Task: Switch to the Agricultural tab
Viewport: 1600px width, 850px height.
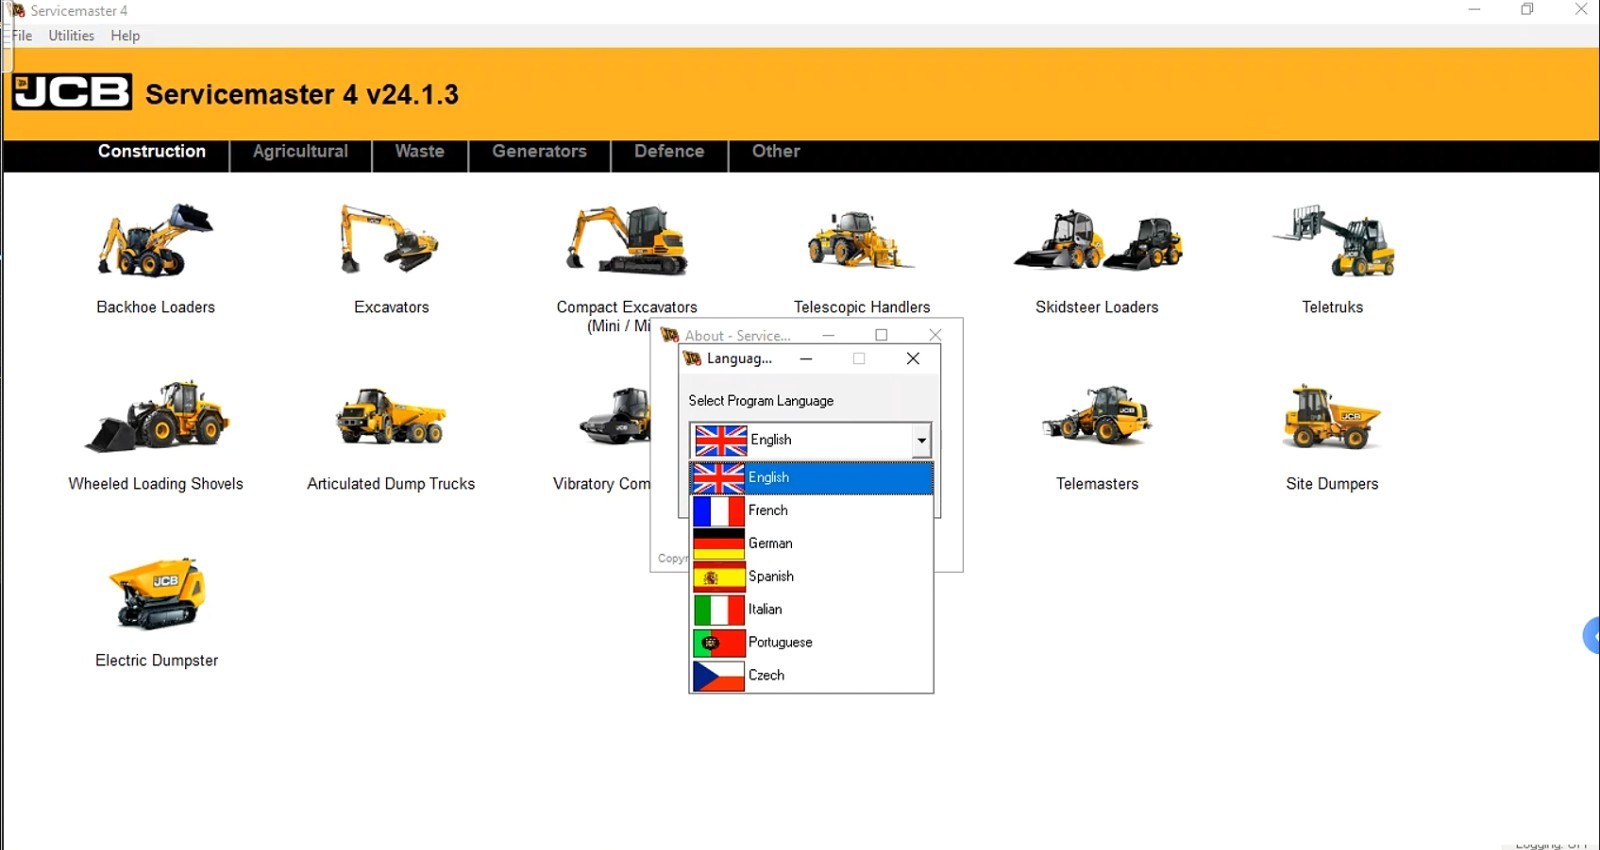Action: coord(301,152)
